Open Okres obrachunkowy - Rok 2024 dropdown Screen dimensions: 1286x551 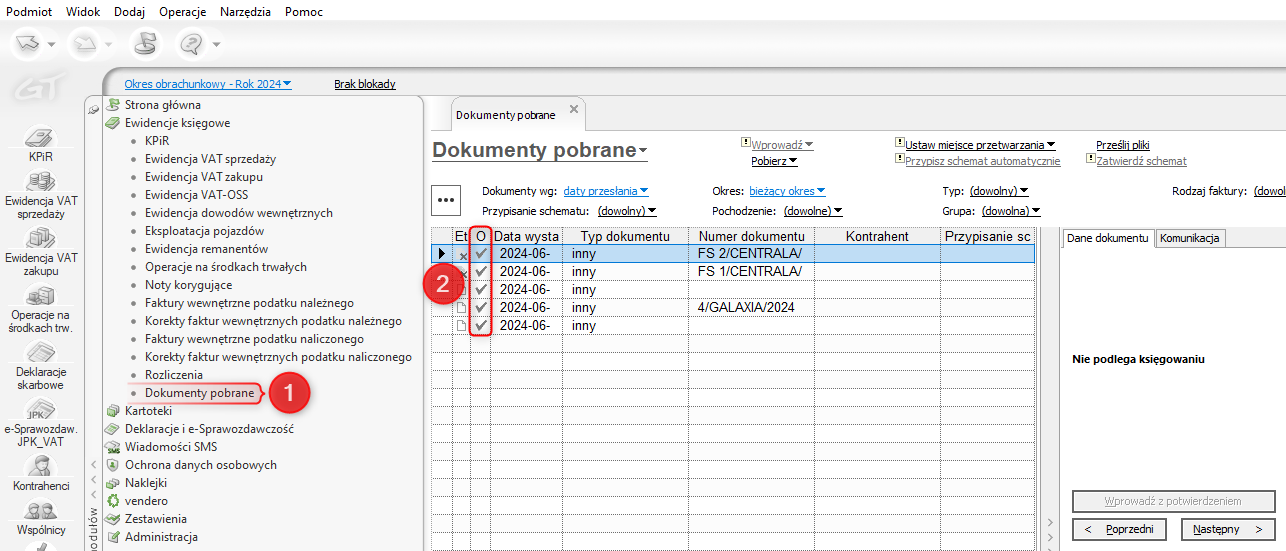click(x=207, y=84)
